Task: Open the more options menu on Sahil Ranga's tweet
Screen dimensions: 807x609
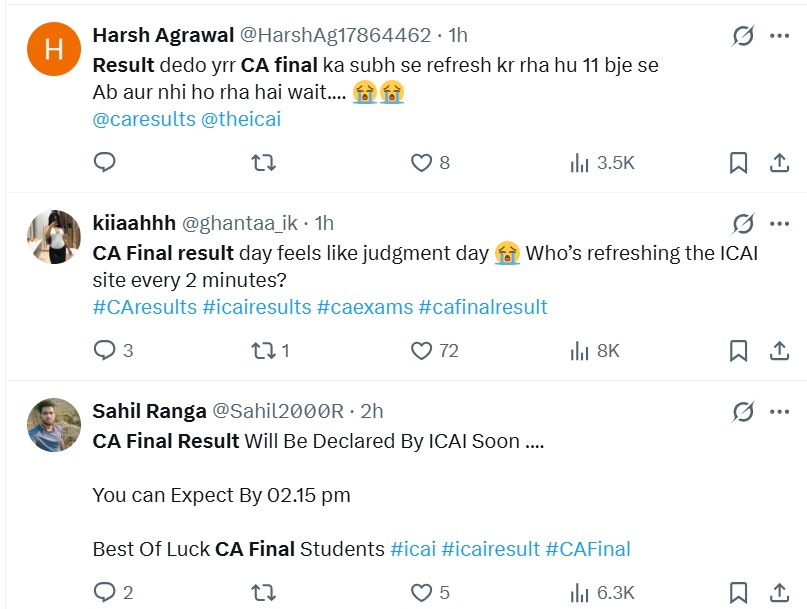Action: coord(778,411)
